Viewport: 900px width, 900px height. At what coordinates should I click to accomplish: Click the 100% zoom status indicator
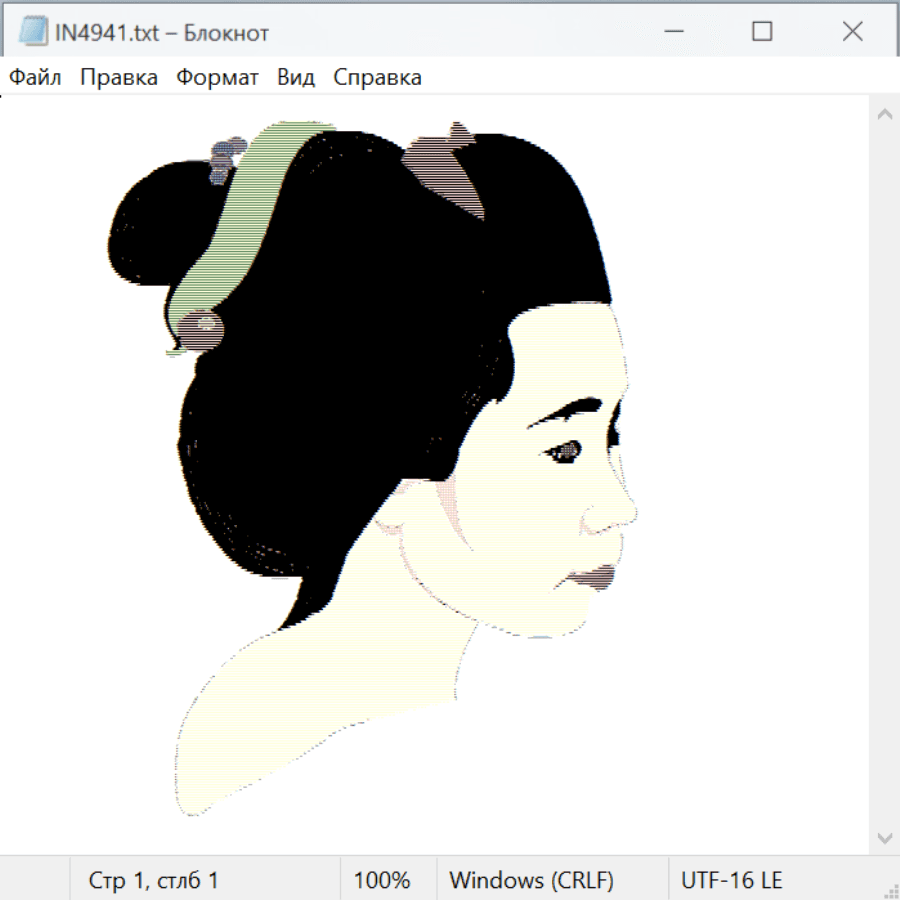[x=382, y=880]
